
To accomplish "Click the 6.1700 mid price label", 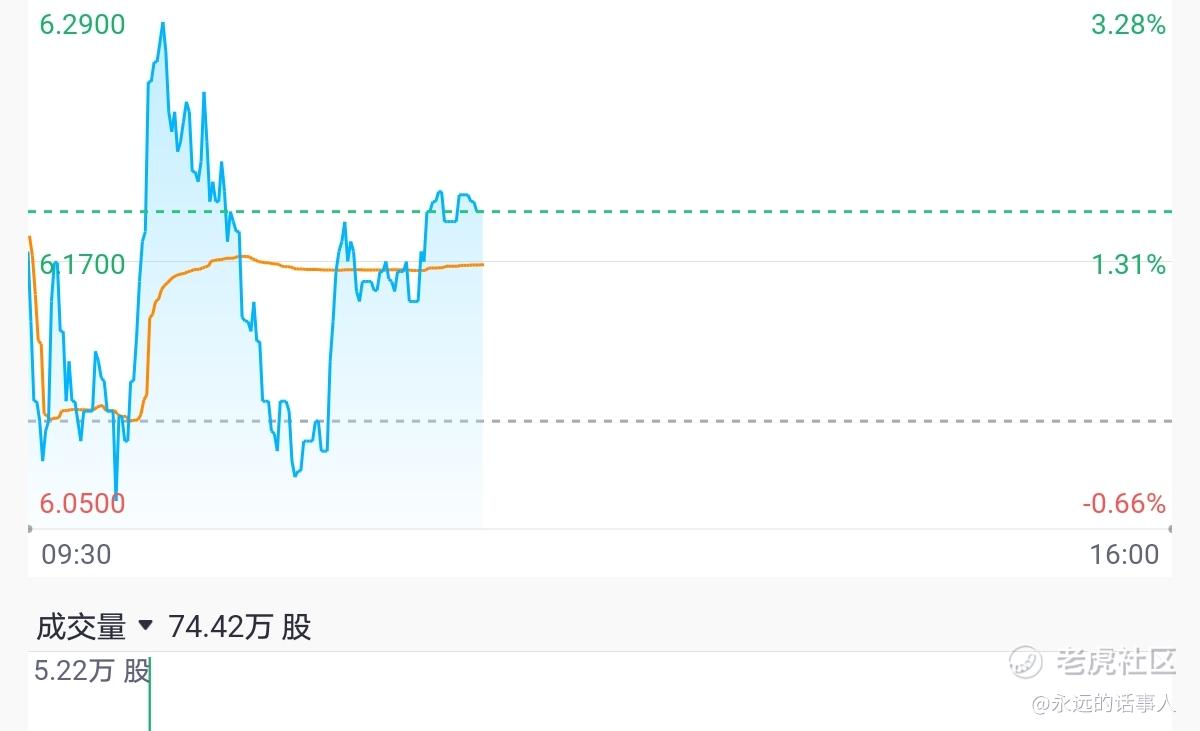I will click(83, 265).
